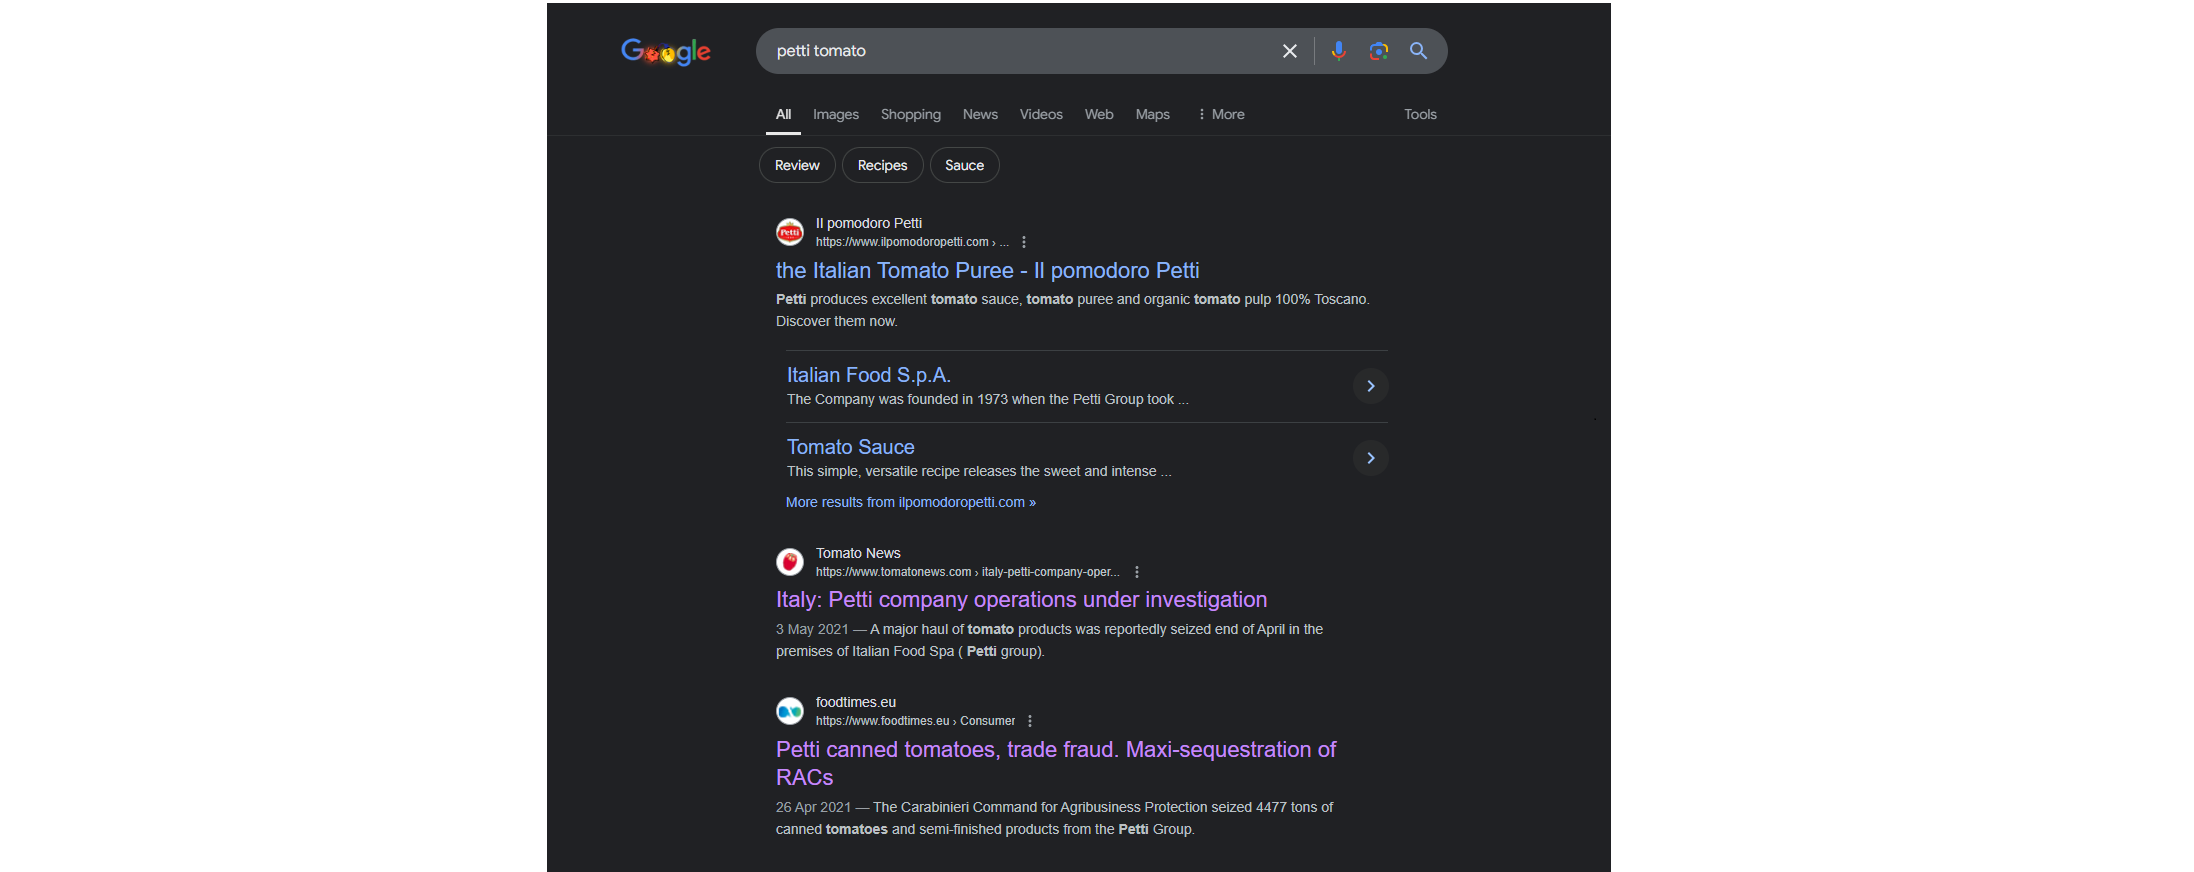Click the 'Tomato News' site name

point(858,553)
